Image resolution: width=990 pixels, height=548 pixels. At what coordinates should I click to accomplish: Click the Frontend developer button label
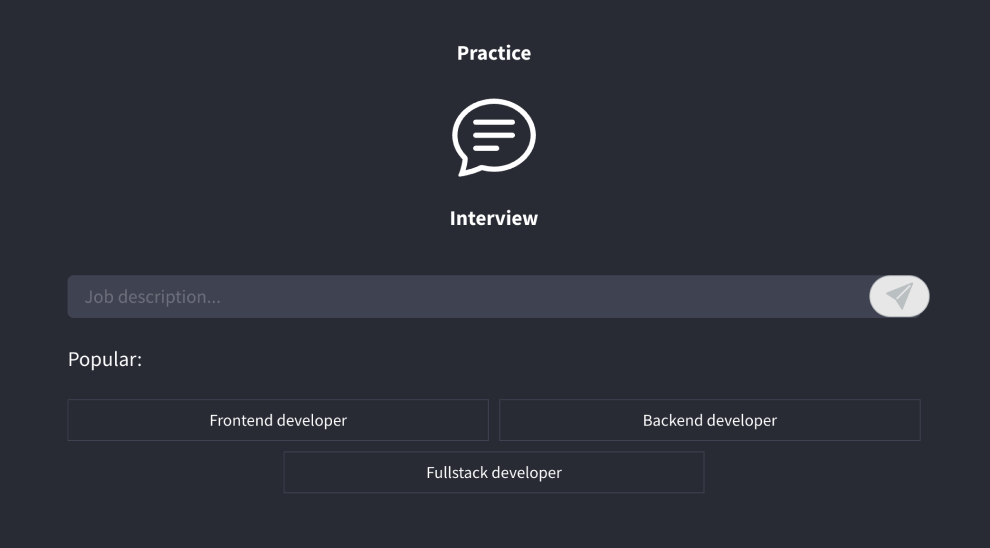[x=278, y=420]
